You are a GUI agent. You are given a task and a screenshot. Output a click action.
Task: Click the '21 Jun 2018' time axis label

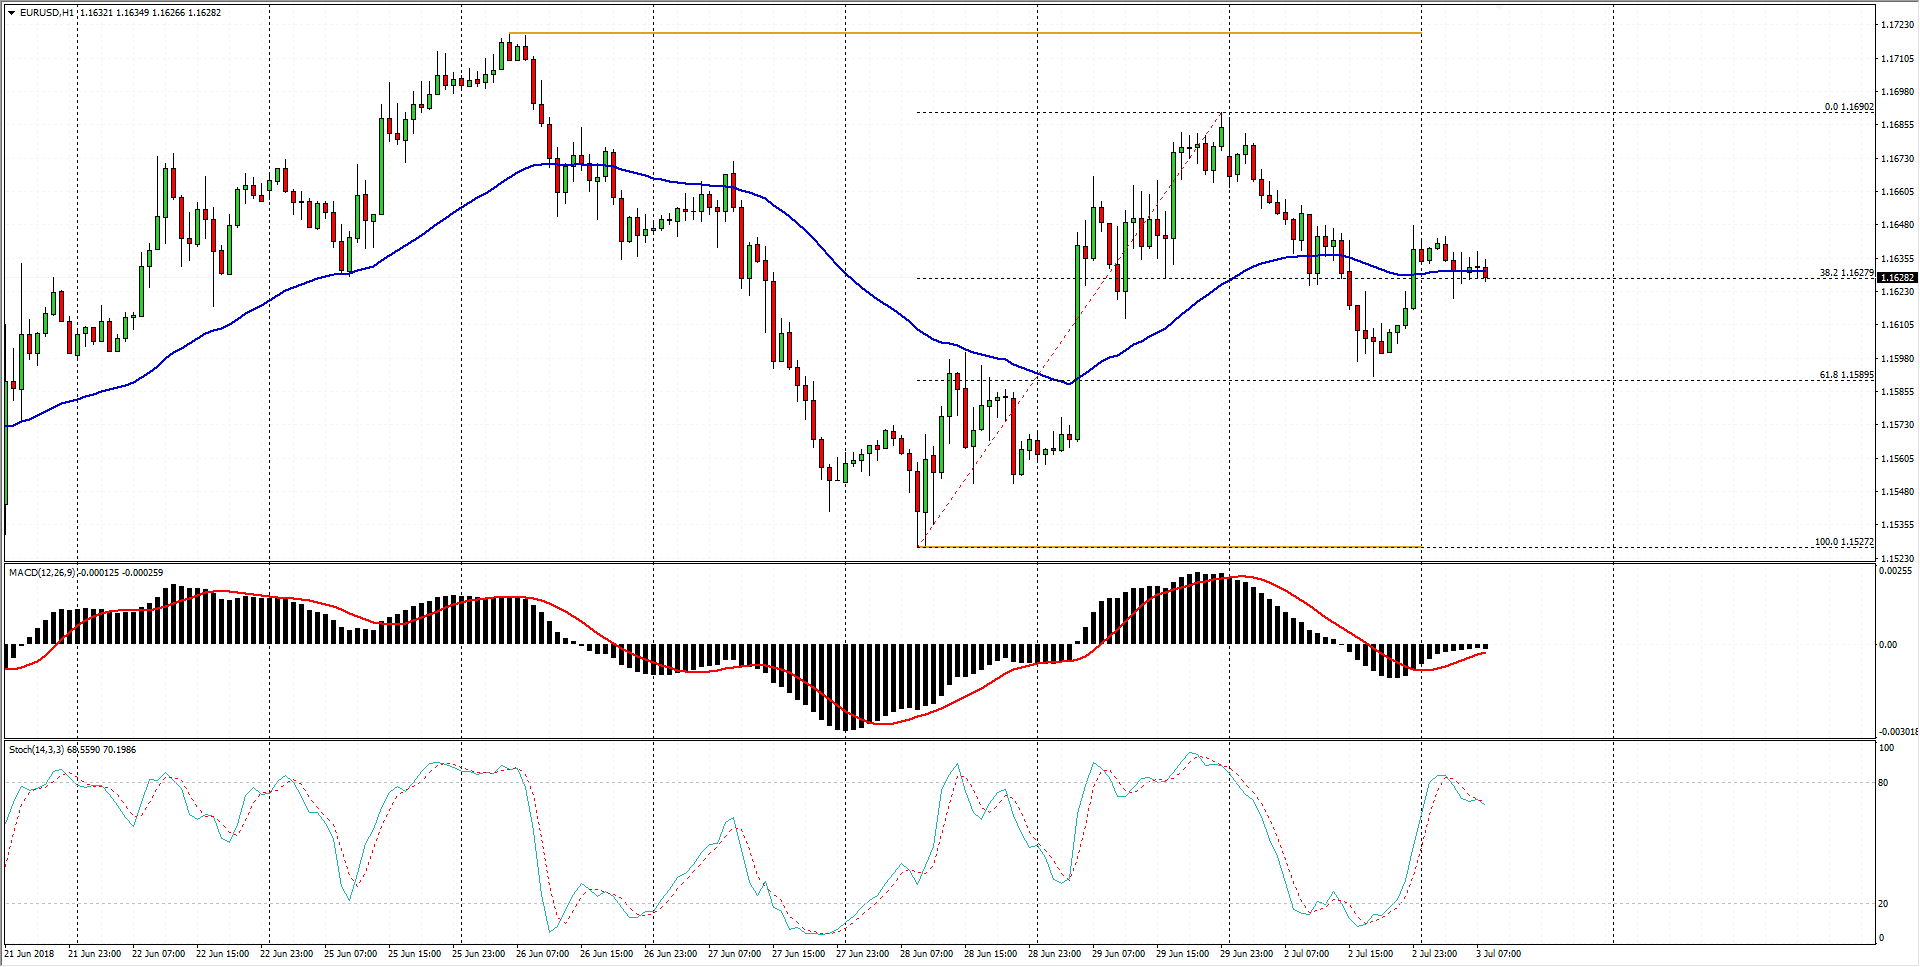[30, 954]
